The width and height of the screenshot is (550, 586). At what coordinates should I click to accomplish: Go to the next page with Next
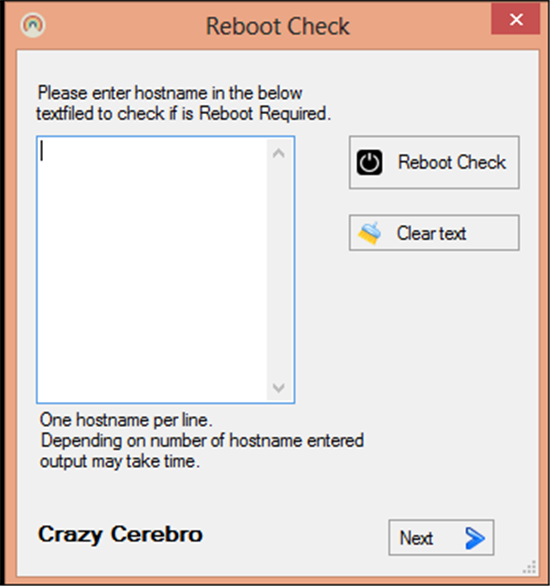(x=441, y=537)
